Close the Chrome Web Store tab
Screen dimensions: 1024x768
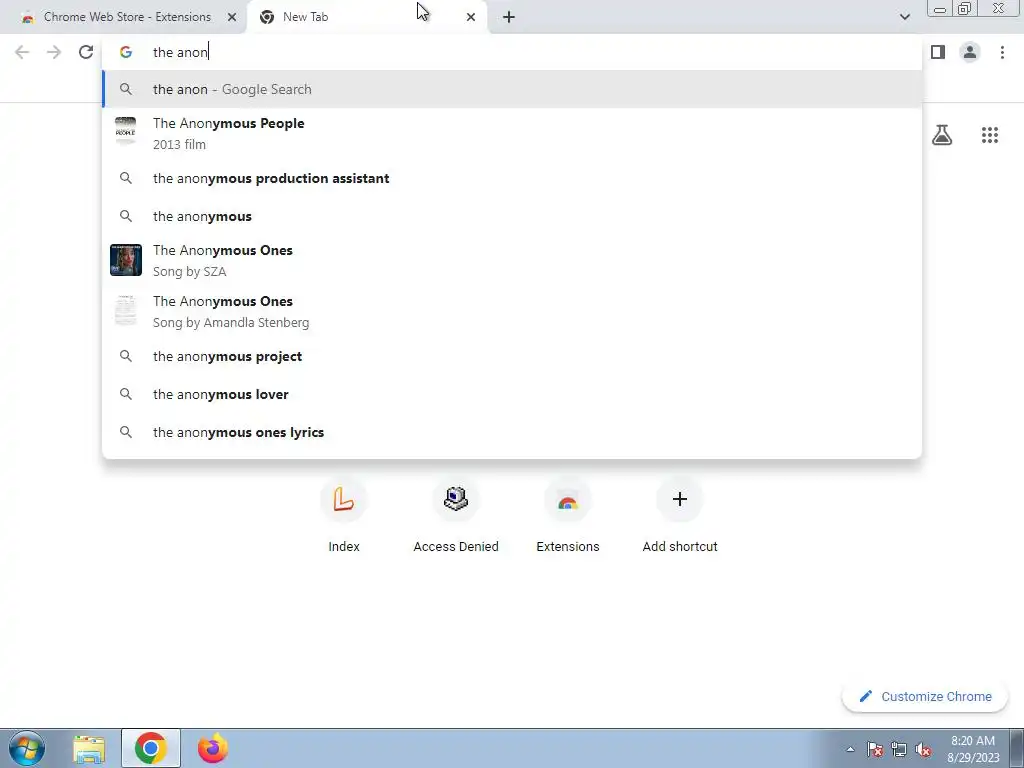tap(232, 17)
